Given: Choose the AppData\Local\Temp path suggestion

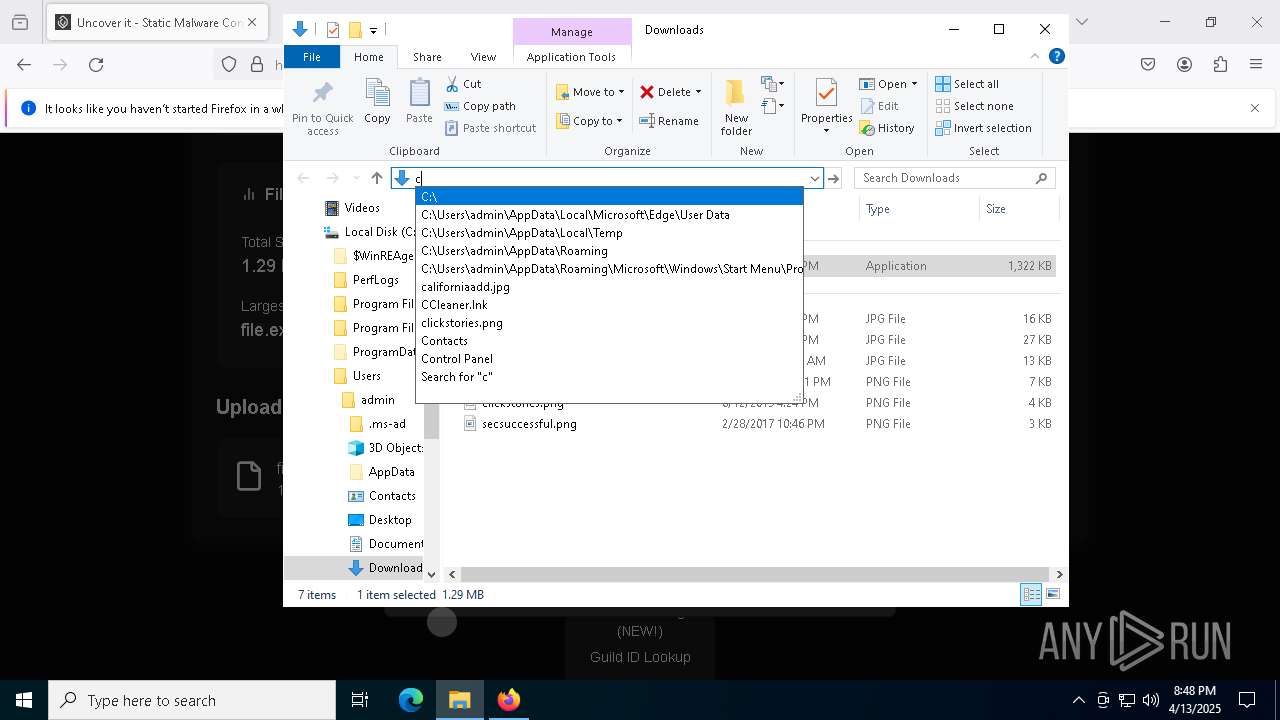Looking at the screenshot, I should pos(609,233).
